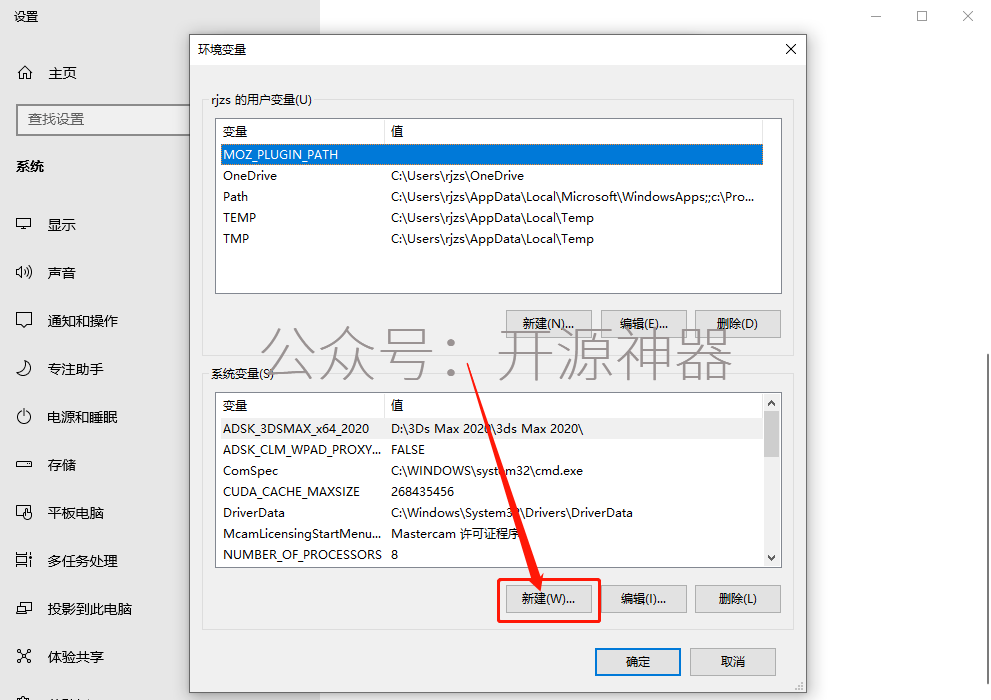Click Edit button for user variables

(x=643, y=324)
